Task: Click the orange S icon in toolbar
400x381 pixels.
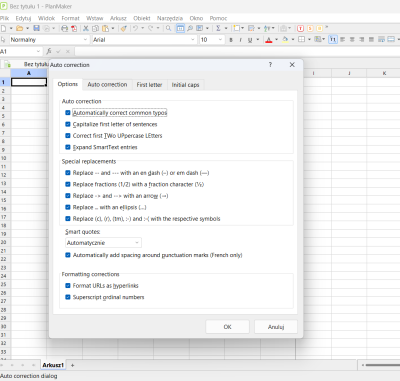Action: point(310,28)
